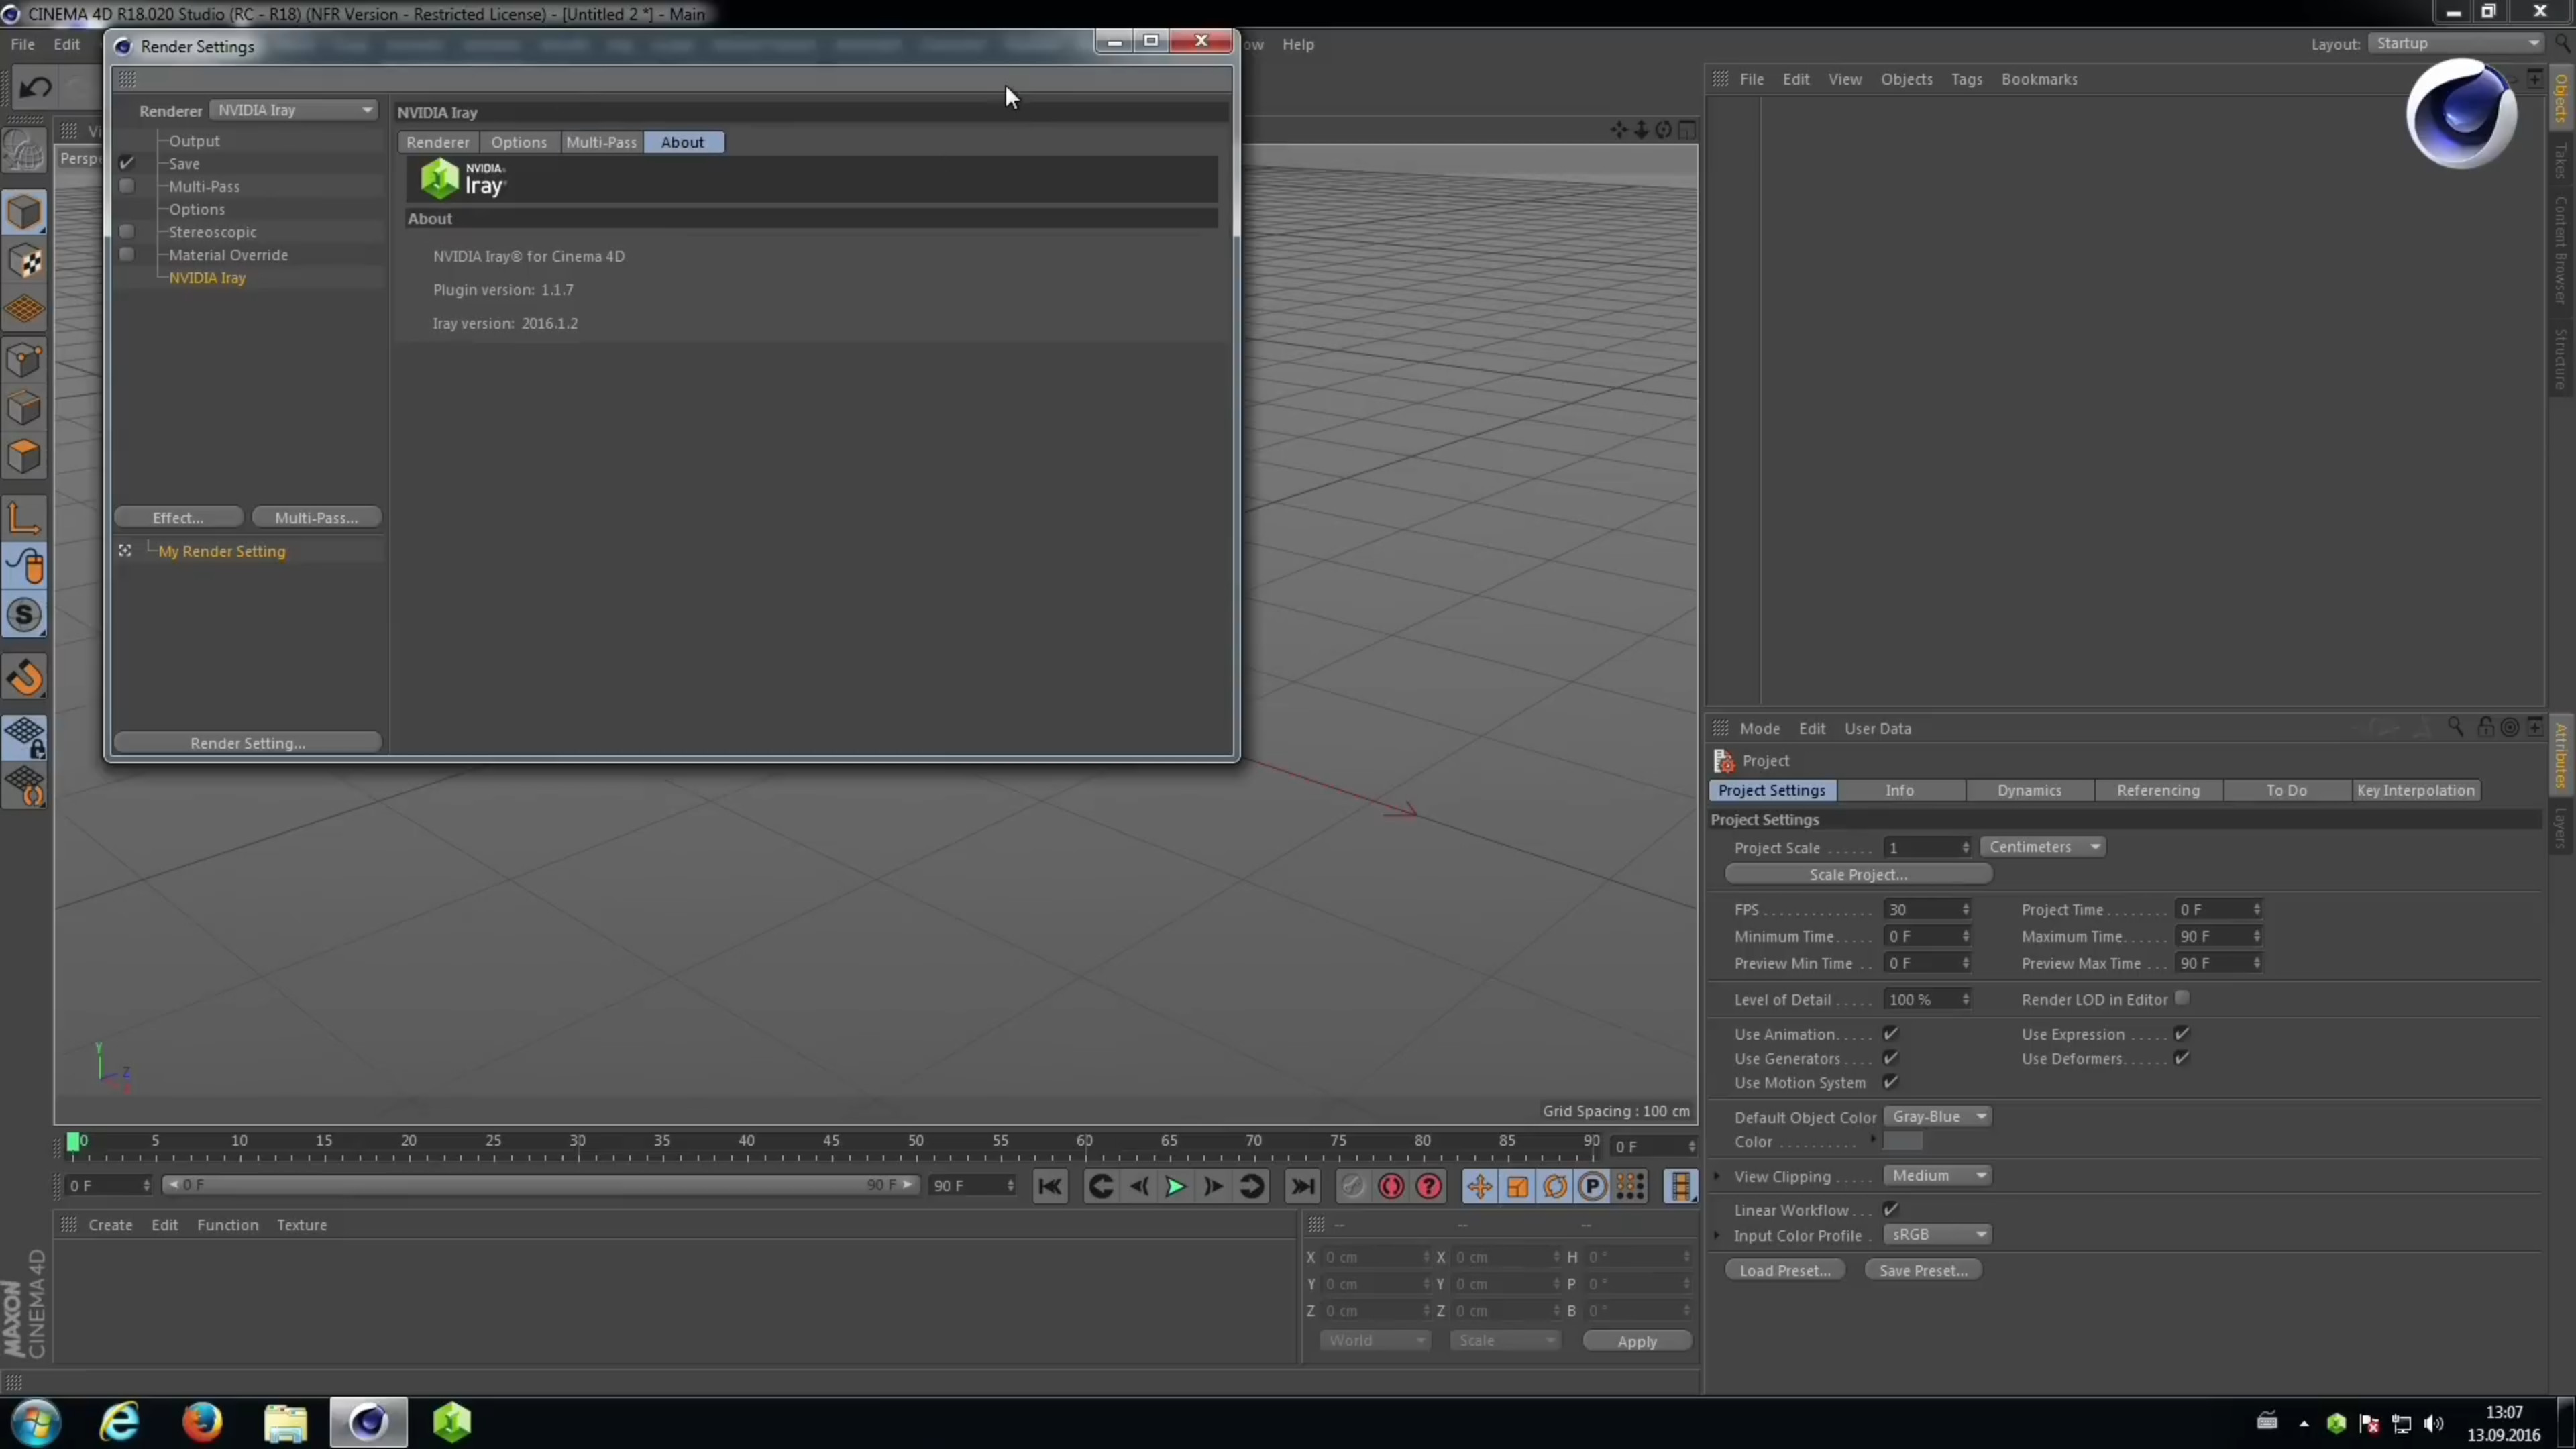Open the Input Color Profile sRGB dropdown
Image resolution: width=2576 pixels, height=1449 pixels.
coord(1937,1234)
